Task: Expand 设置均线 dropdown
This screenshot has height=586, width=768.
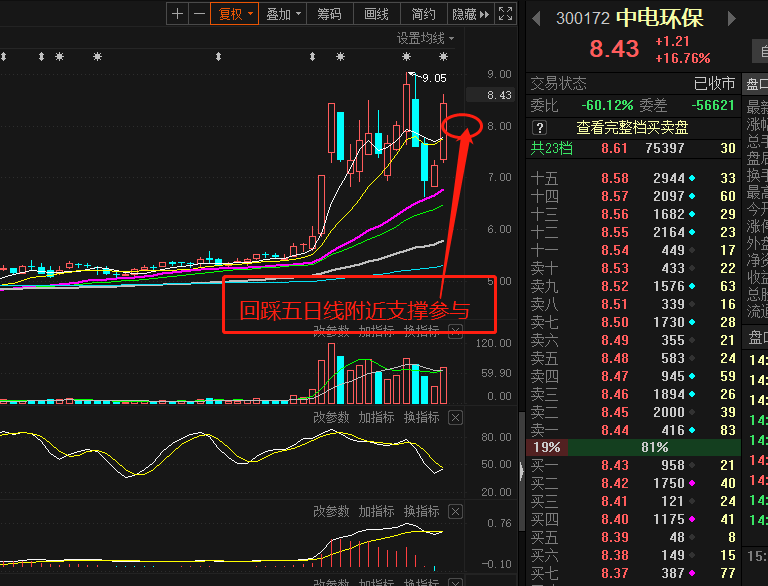Action: [x=425, y=38]
